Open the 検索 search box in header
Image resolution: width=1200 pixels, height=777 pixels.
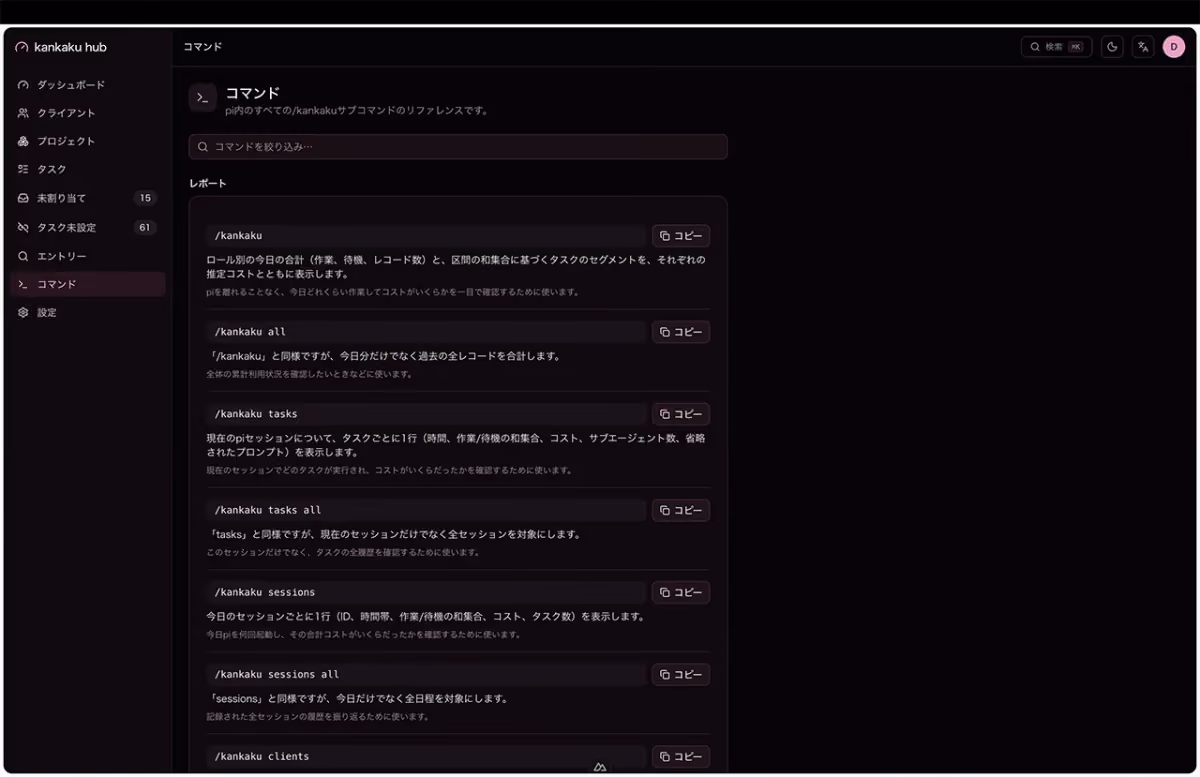(1056, 47)
